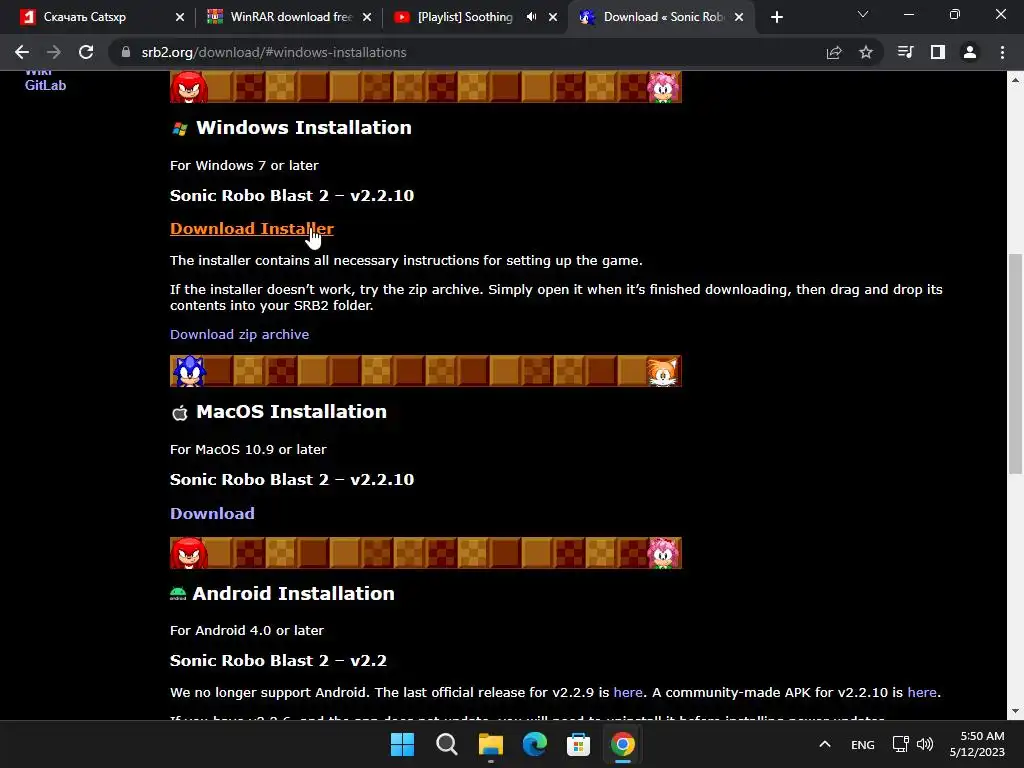Close the Скачать Catsxp tab
Screen dimensions: 1024x768
click(180, 17)
